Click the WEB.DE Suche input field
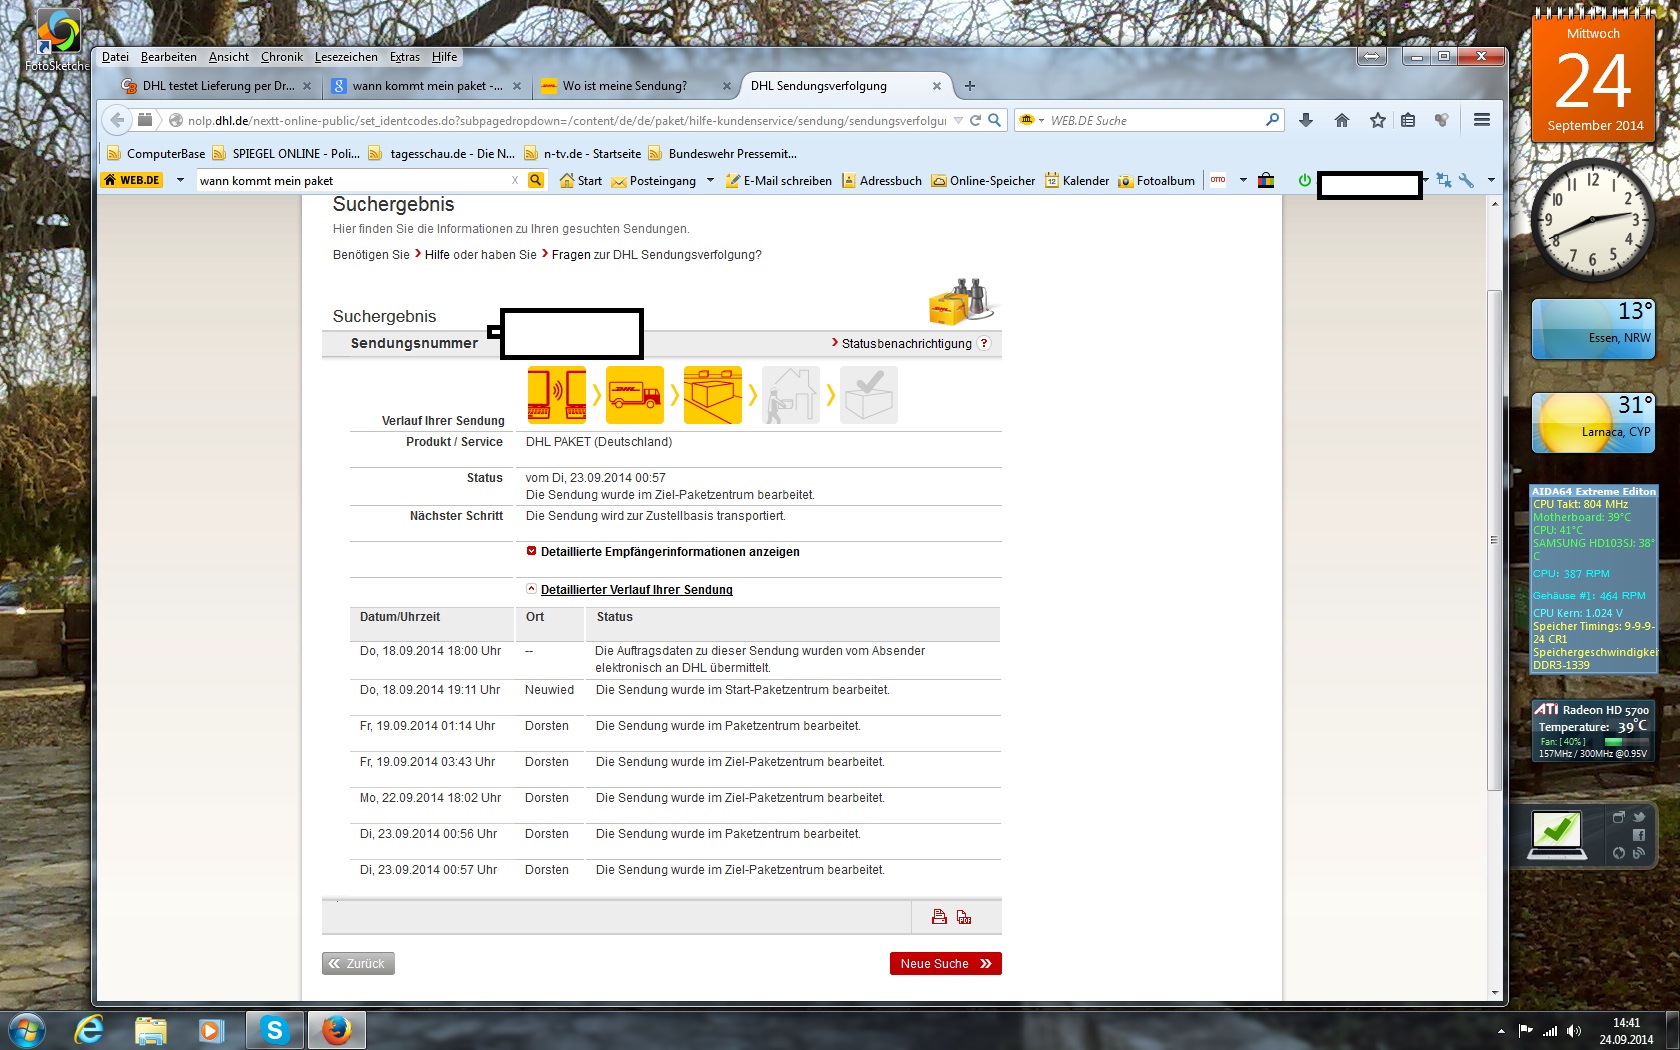Image resolution: width=1680 pixels, height=1050 pixels. tap(1155, 120)
